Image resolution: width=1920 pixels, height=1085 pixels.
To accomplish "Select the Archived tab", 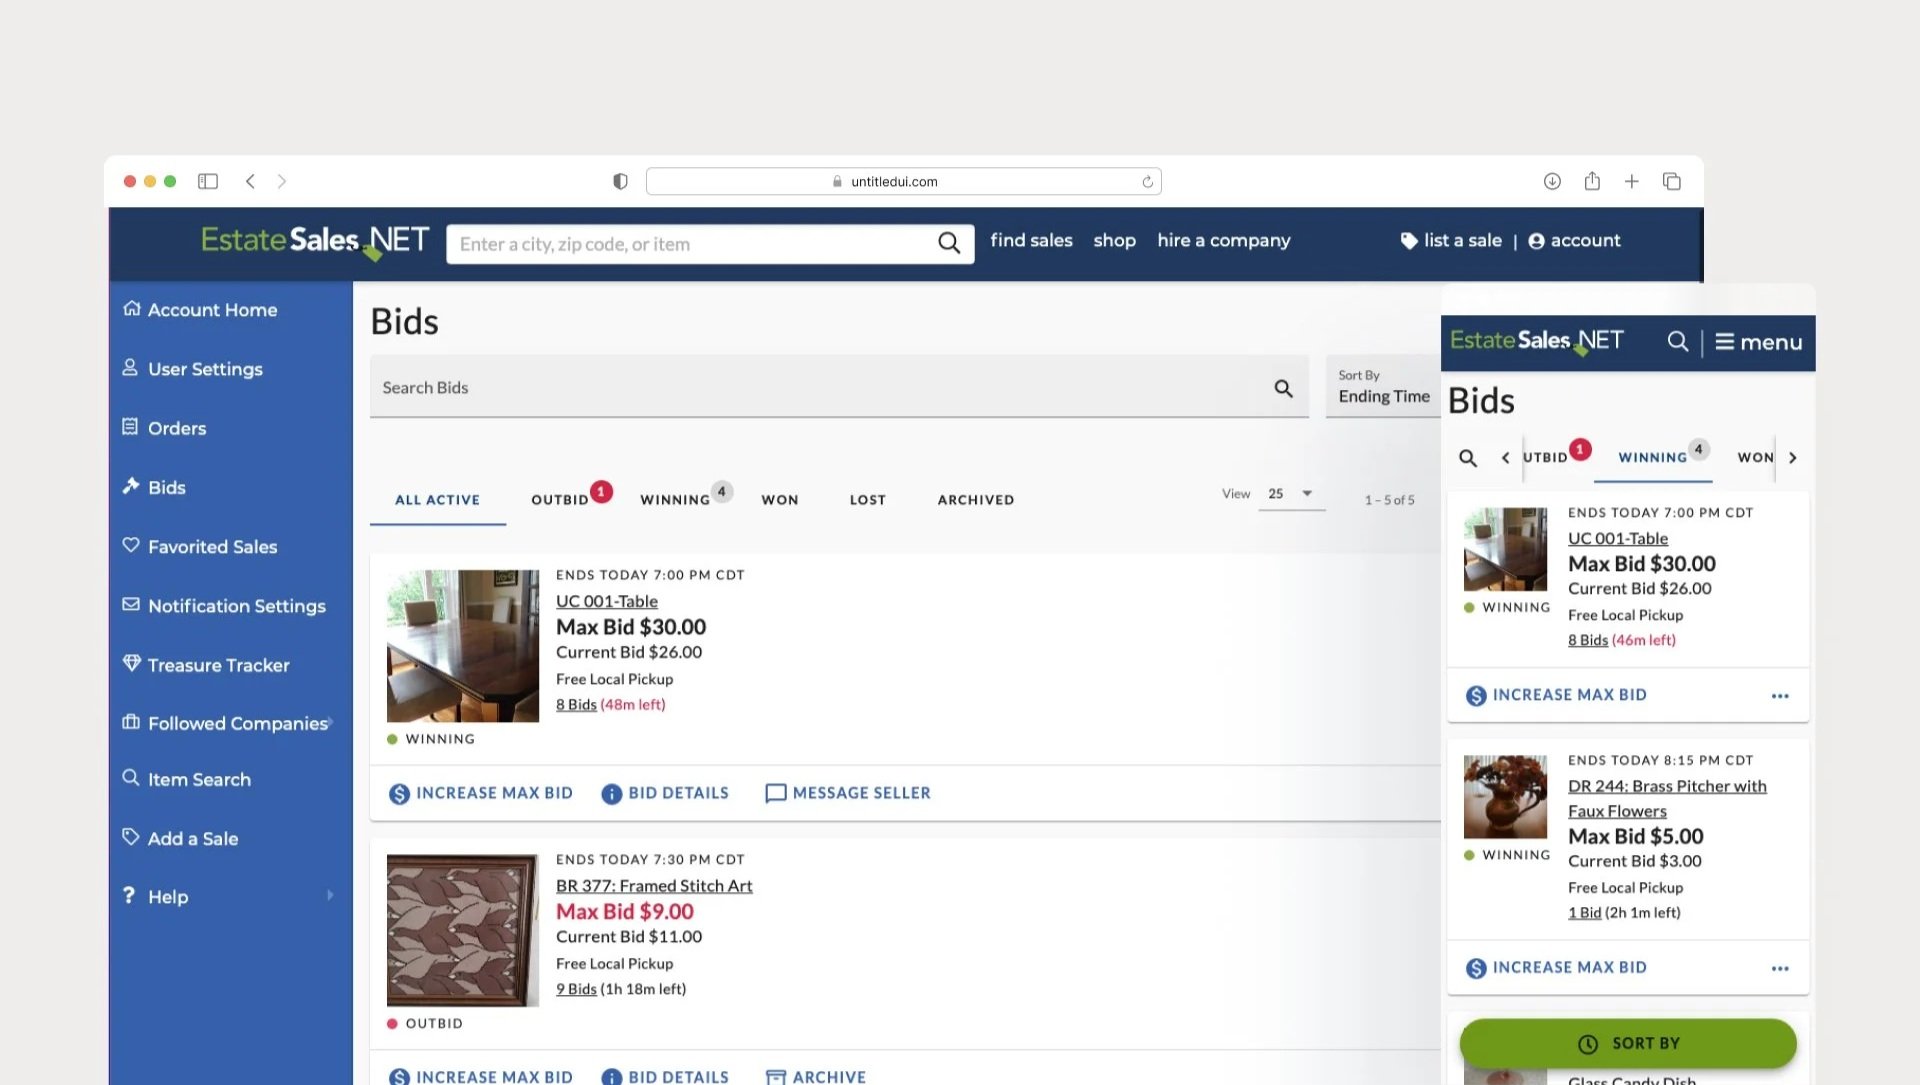I will point(975,500).
